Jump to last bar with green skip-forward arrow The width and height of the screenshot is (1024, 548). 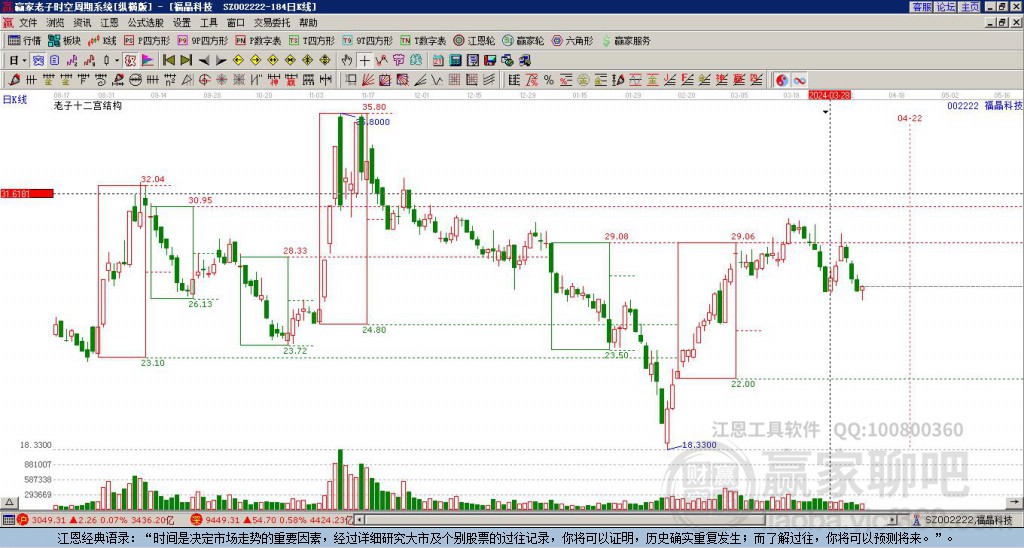[186, 60]
